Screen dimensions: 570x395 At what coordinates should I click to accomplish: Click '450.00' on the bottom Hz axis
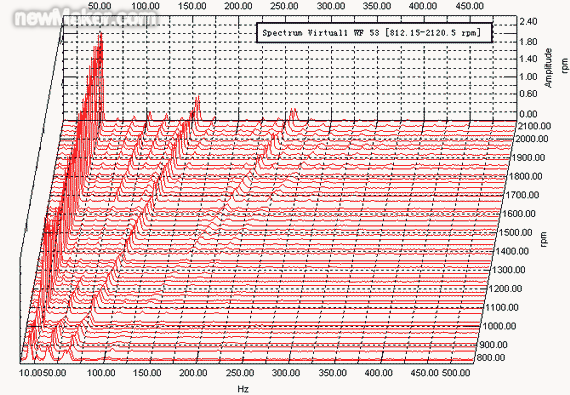424,373
